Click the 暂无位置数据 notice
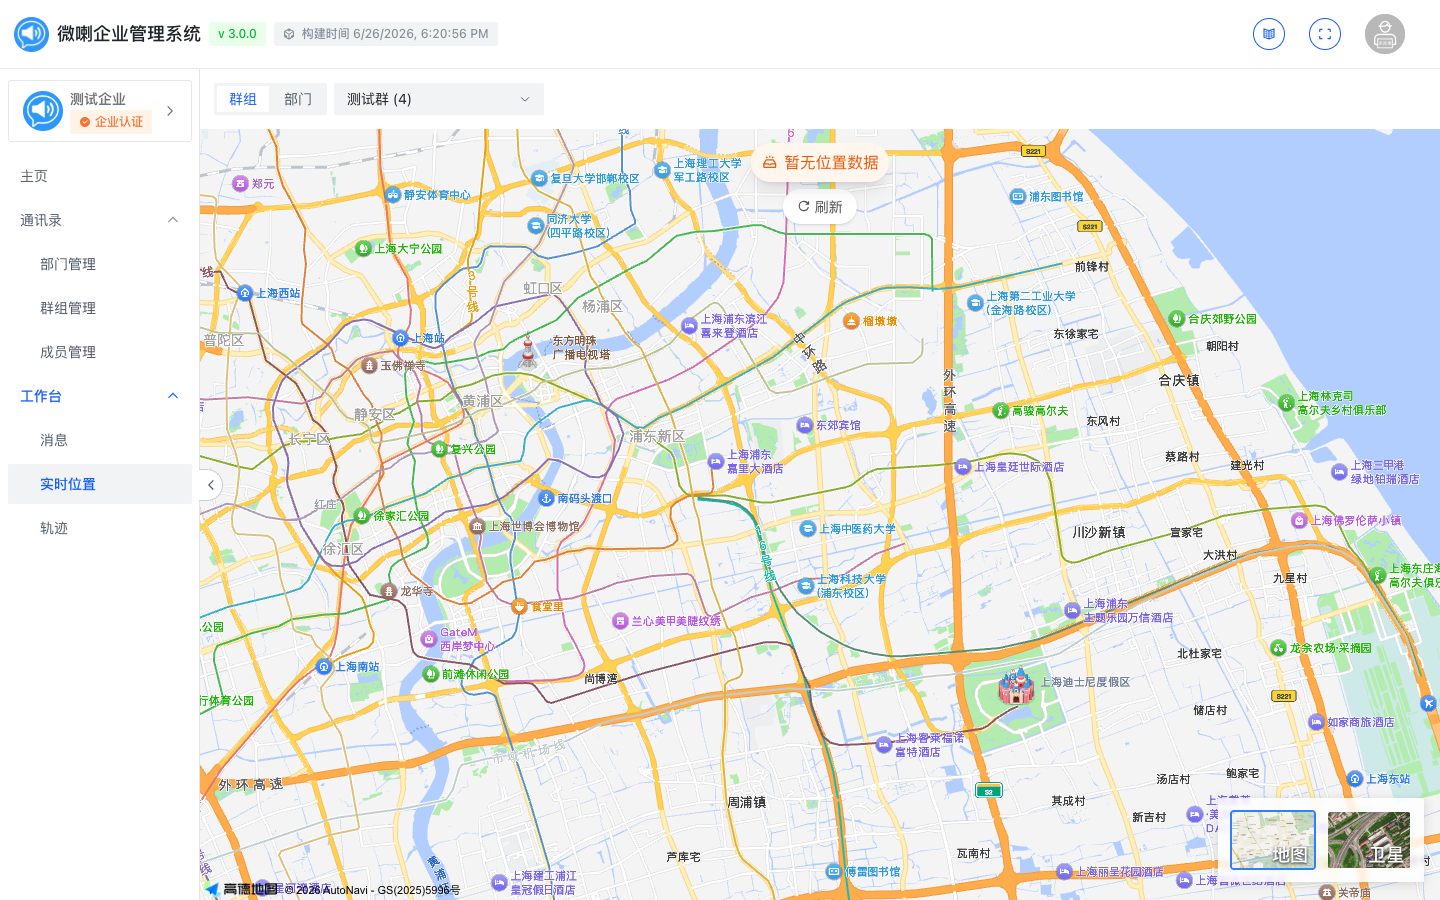Image resolution: width=1440 pixels, height=900 pixels. point(820,162)
